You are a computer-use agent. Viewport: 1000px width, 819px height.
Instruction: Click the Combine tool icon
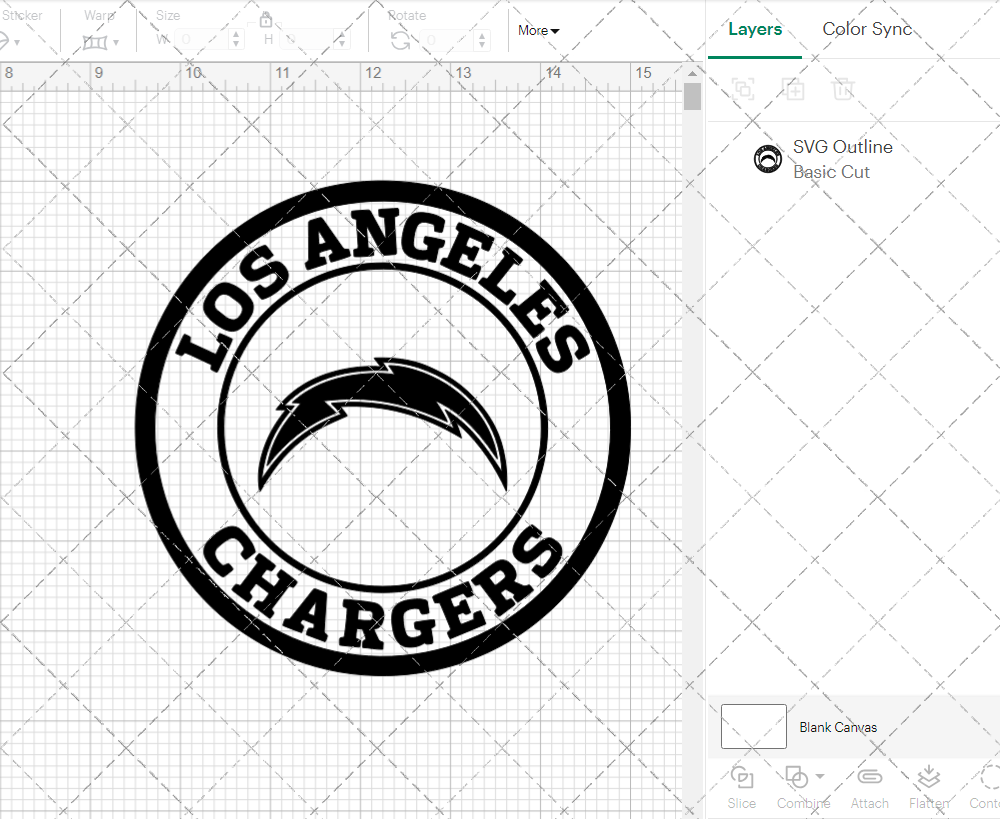(797, 778)
